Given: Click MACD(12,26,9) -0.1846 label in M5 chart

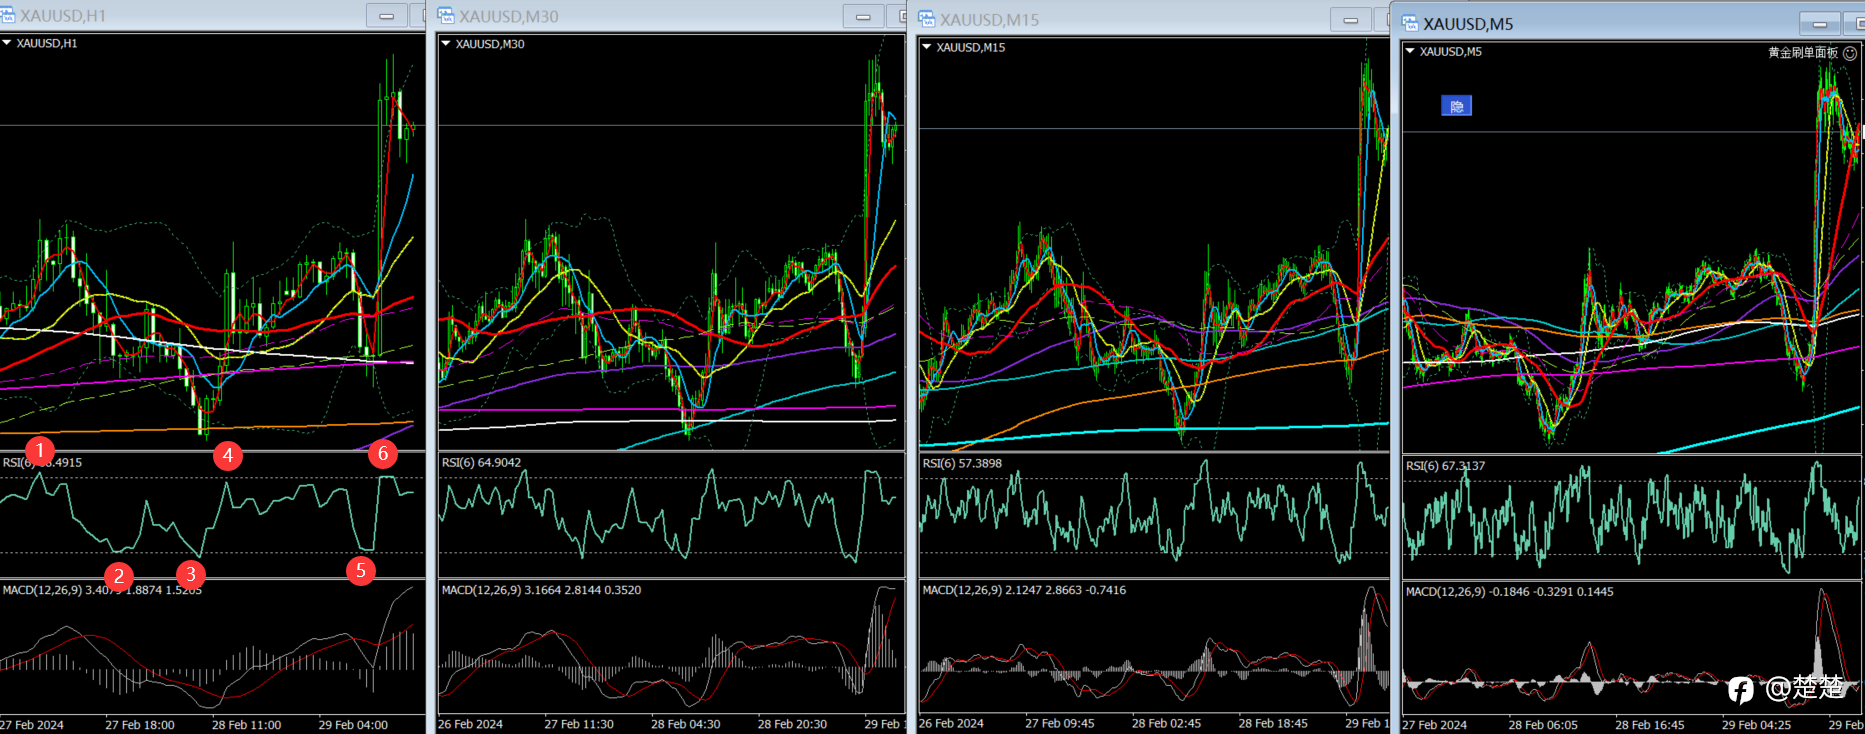Looking at the screenshot, I should pos(1509,592).
